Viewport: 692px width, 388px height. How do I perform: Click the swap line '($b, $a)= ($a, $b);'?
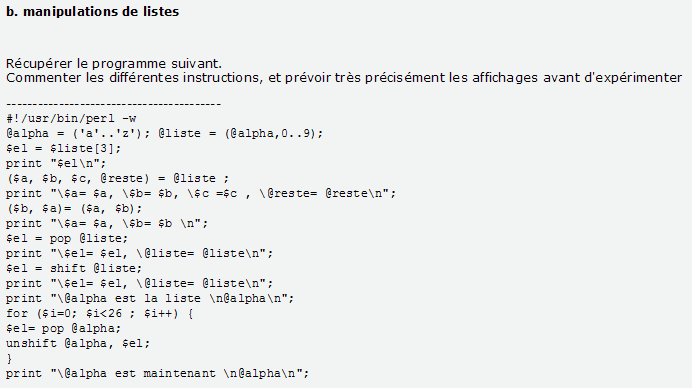tap(74, 208)
